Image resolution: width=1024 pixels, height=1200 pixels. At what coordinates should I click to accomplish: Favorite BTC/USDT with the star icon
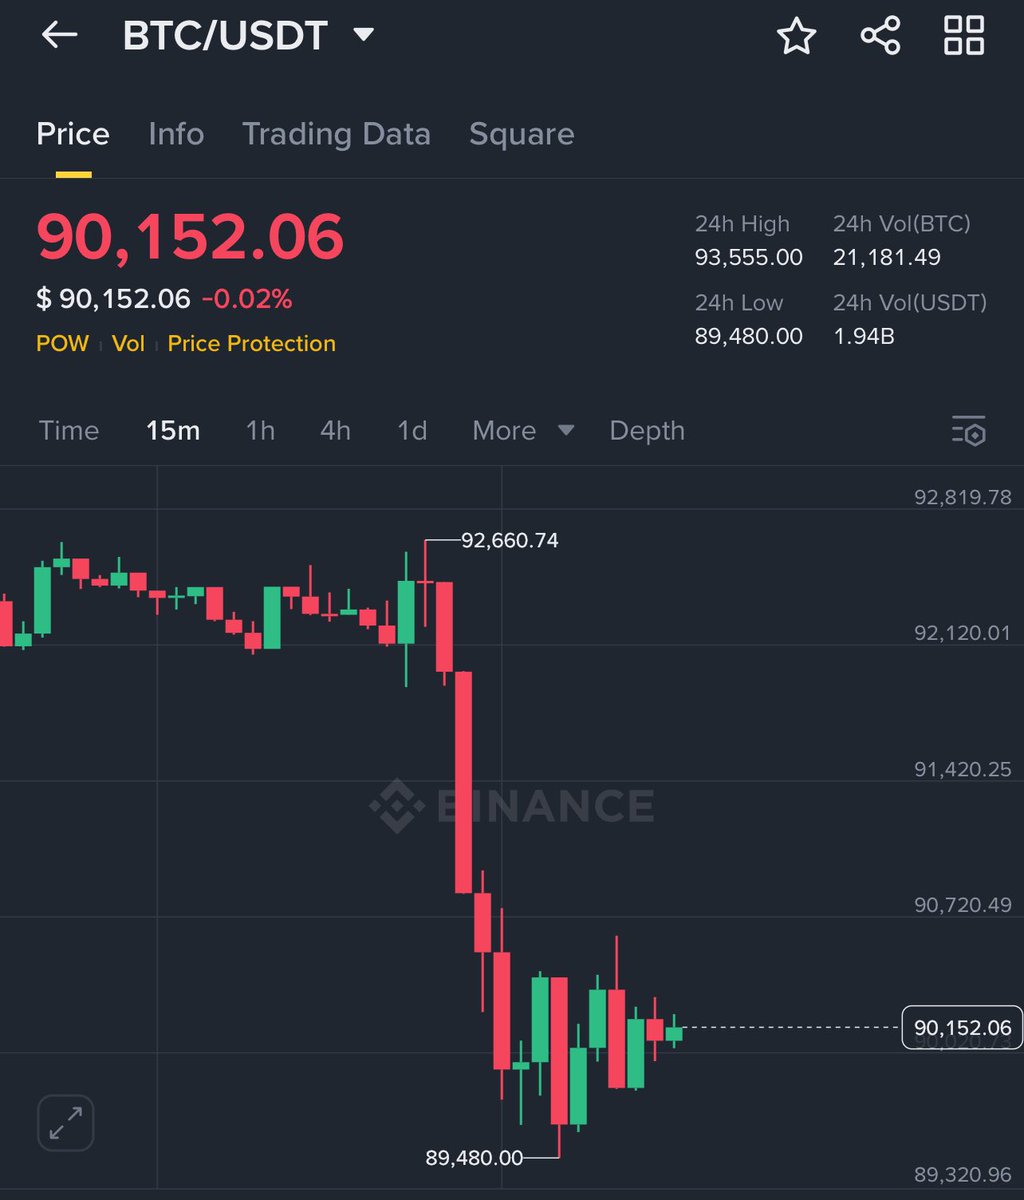[x=797, y=35]
